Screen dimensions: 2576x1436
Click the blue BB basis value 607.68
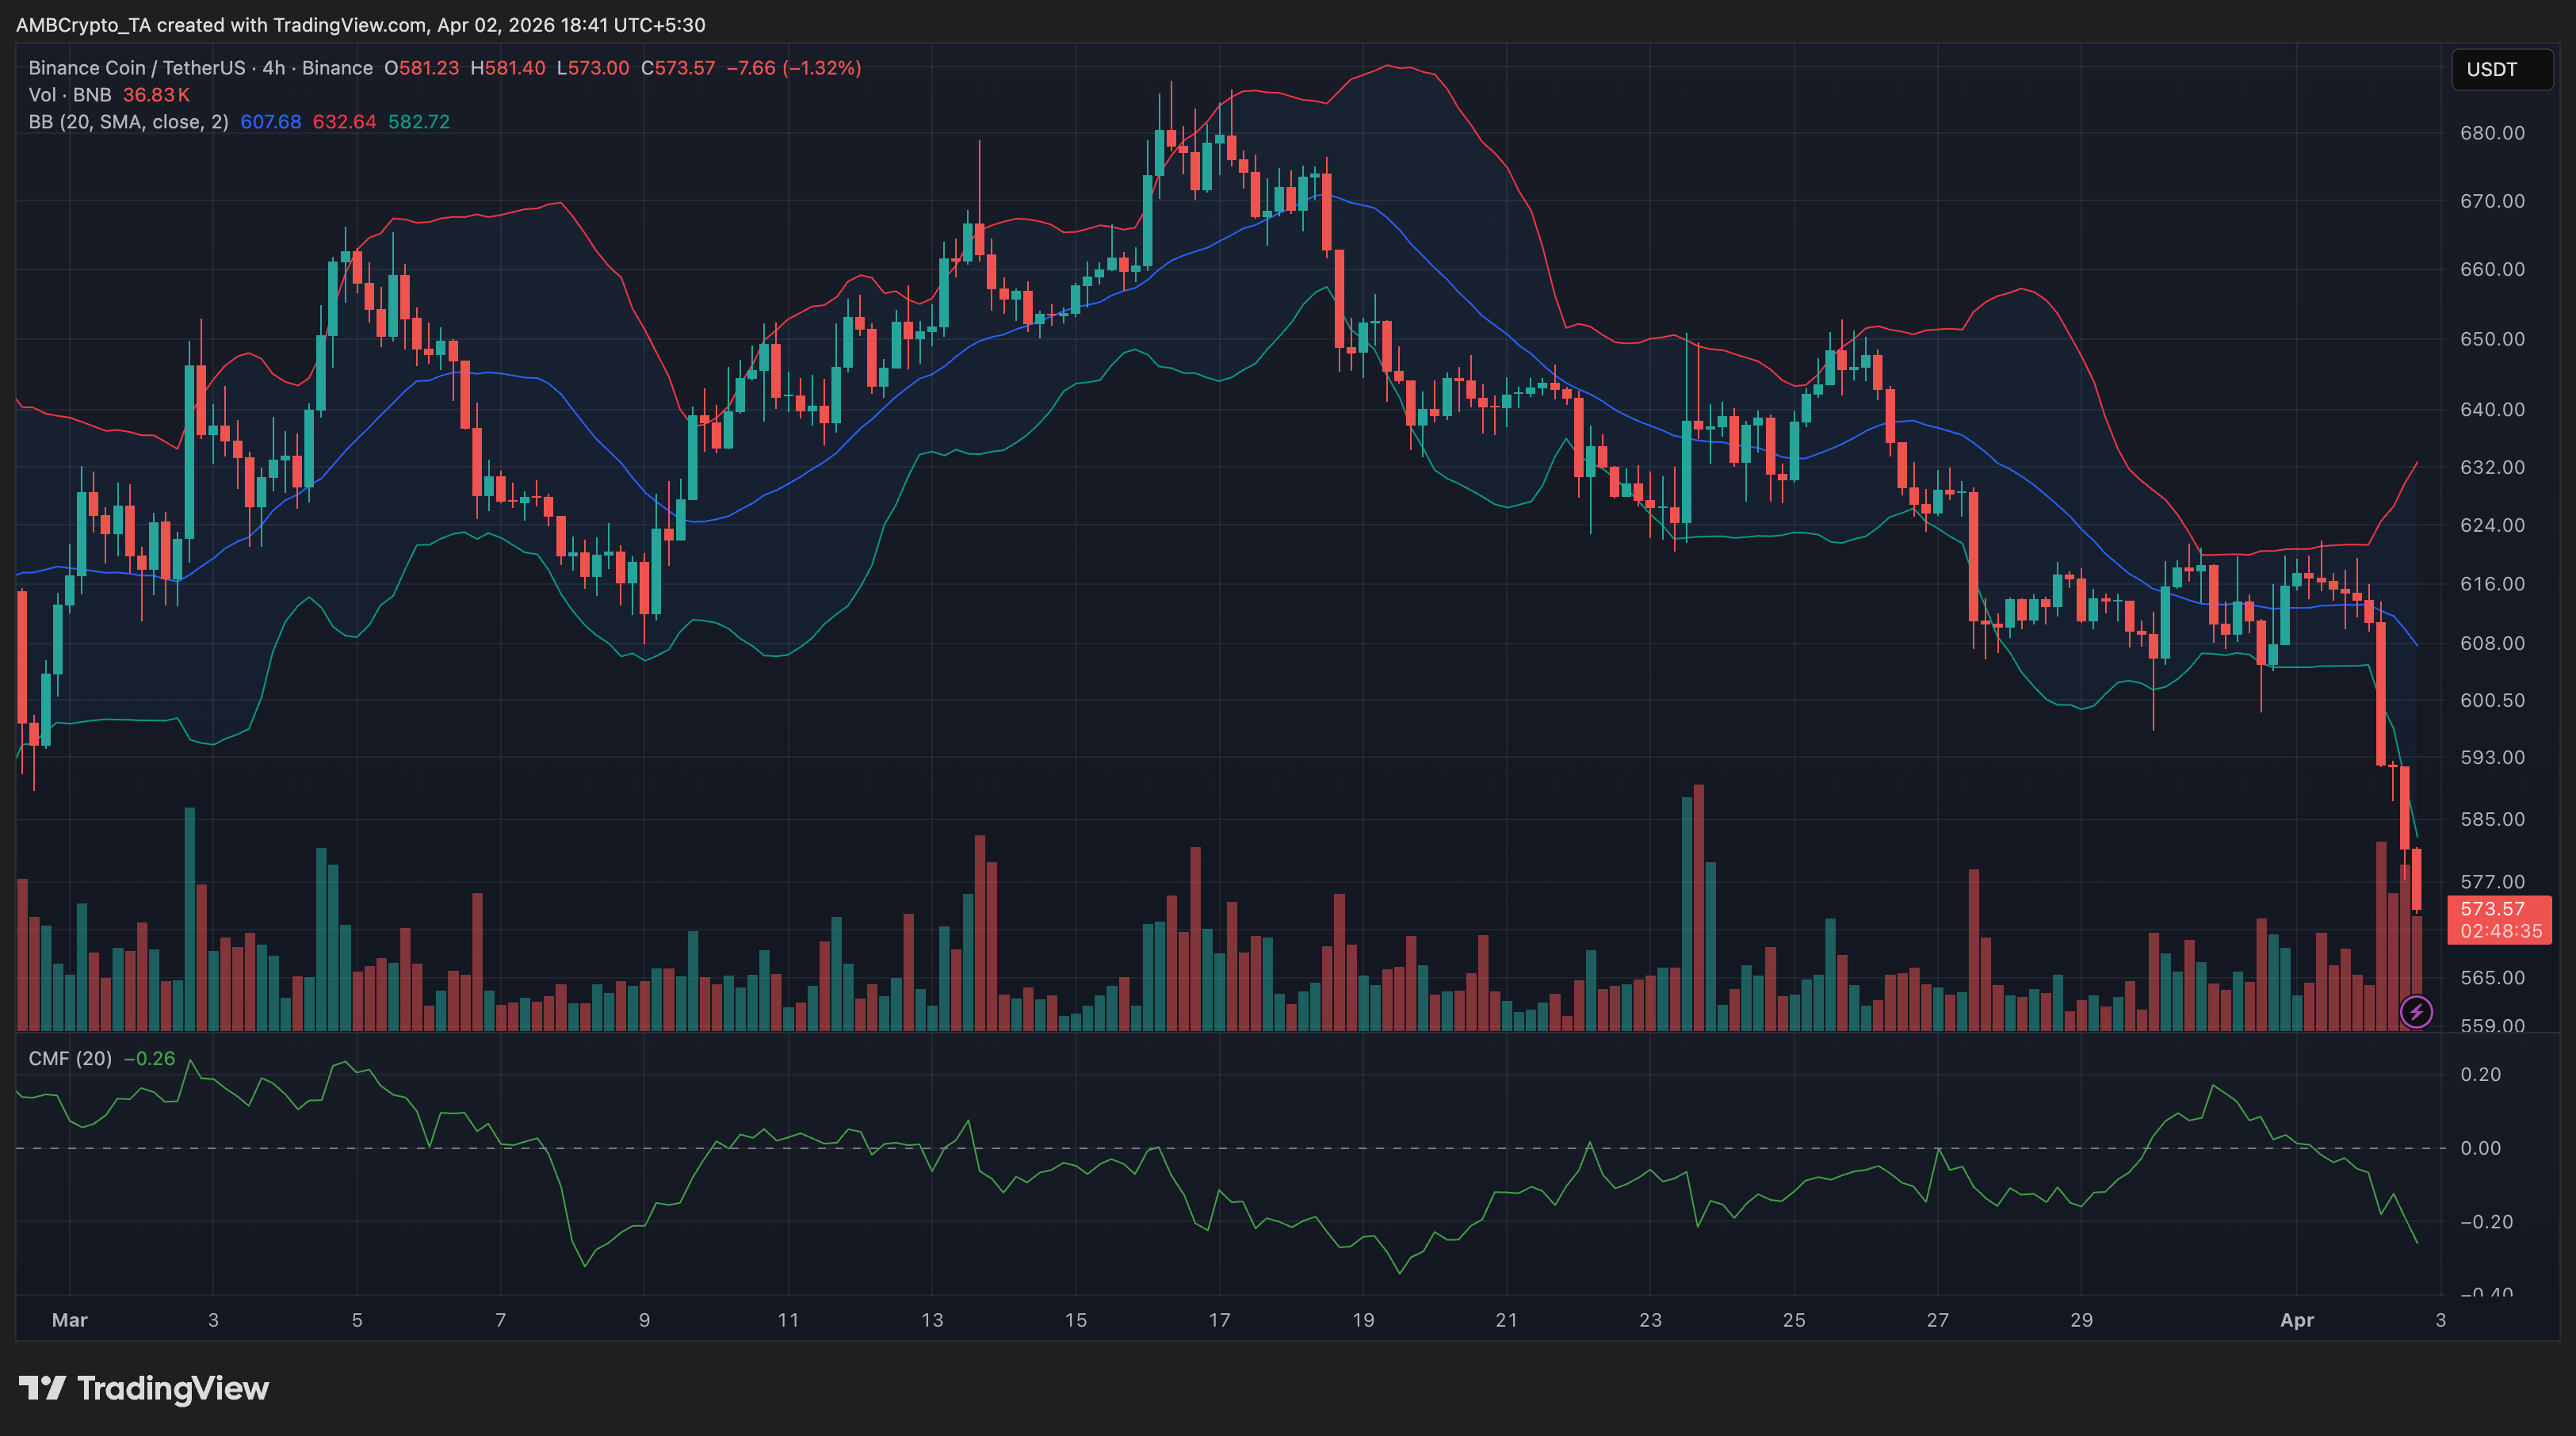[270, 122]
